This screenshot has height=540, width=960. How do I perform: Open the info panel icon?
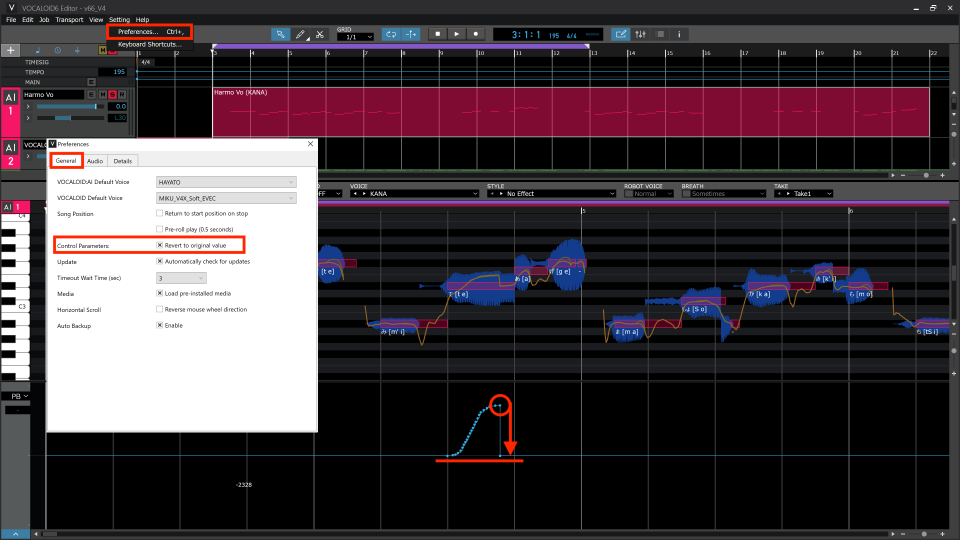[679, 34]
